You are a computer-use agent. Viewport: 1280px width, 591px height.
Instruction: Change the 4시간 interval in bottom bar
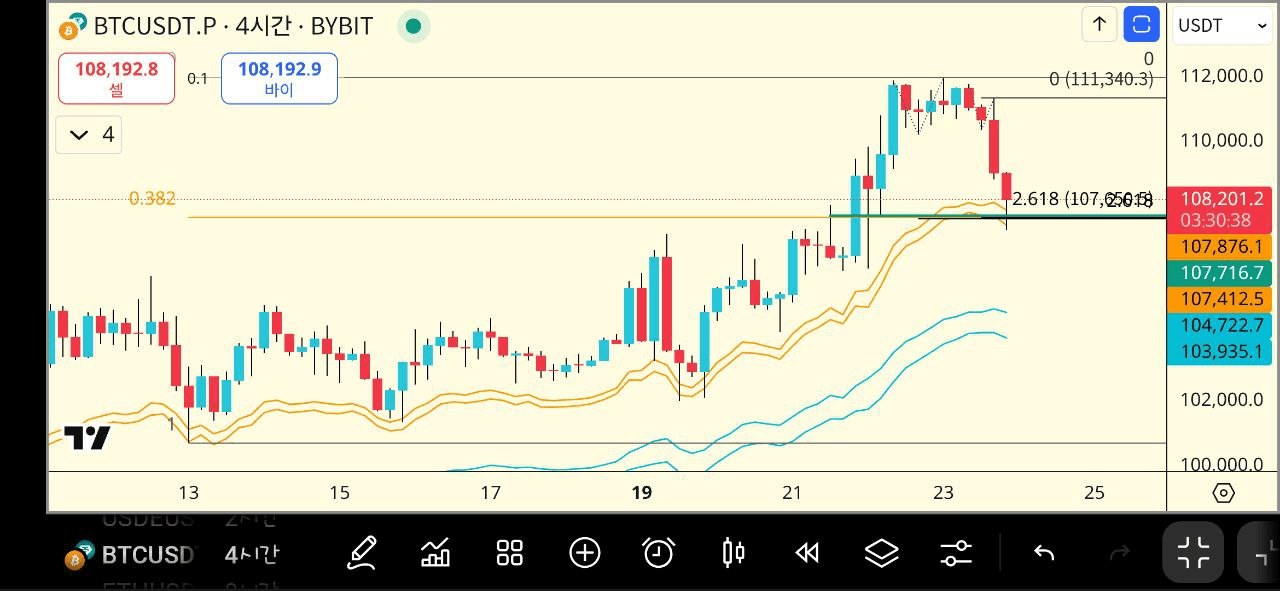(252, 554)
